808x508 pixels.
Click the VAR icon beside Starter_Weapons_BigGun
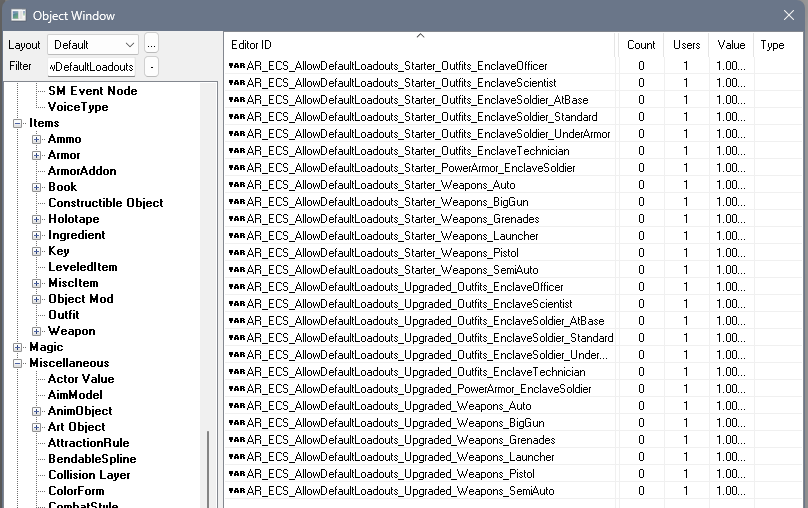237,202
